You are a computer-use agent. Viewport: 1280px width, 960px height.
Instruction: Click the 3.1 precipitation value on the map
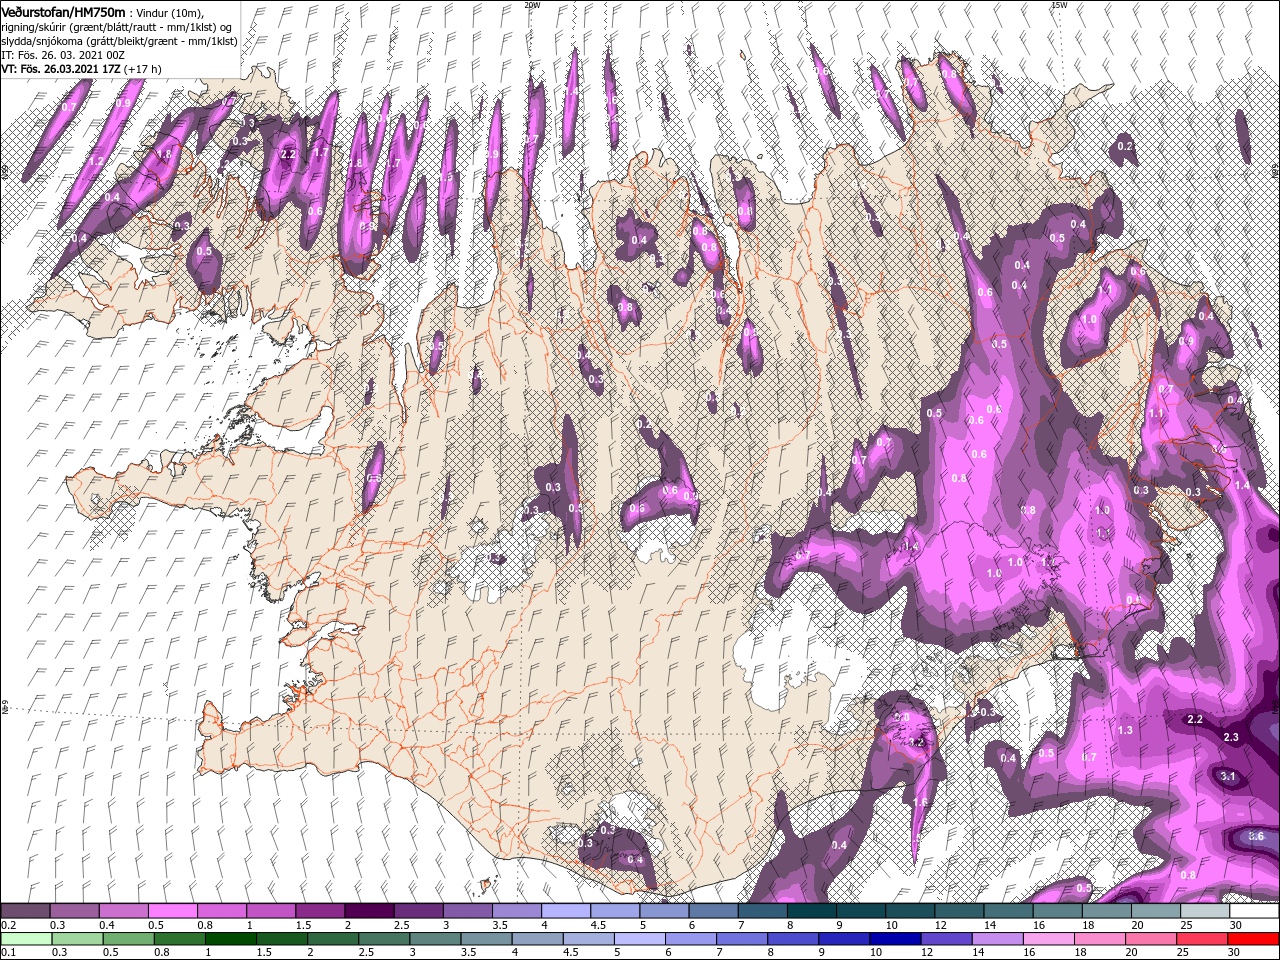click(x=1229, y=777)
